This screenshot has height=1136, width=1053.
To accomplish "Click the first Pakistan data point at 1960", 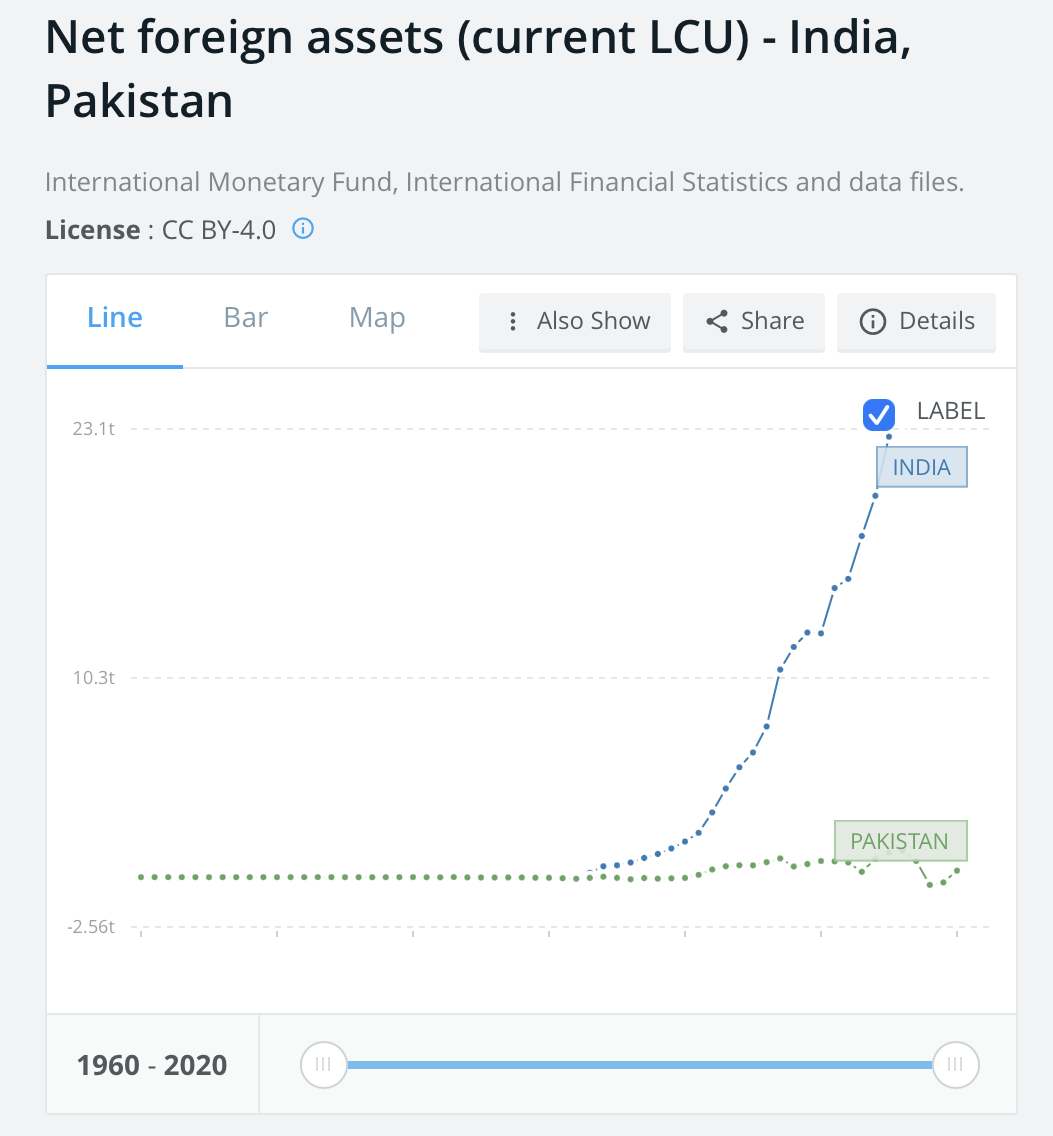I will tap(141, 877).
